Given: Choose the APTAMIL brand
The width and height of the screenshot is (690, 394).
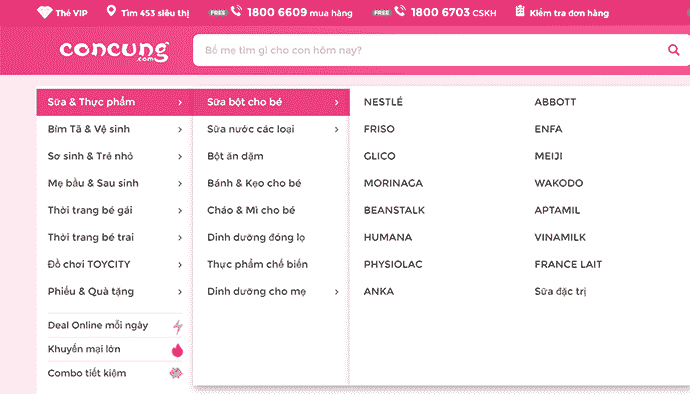Looking at the screenshot, I should [x=557, y=210].
